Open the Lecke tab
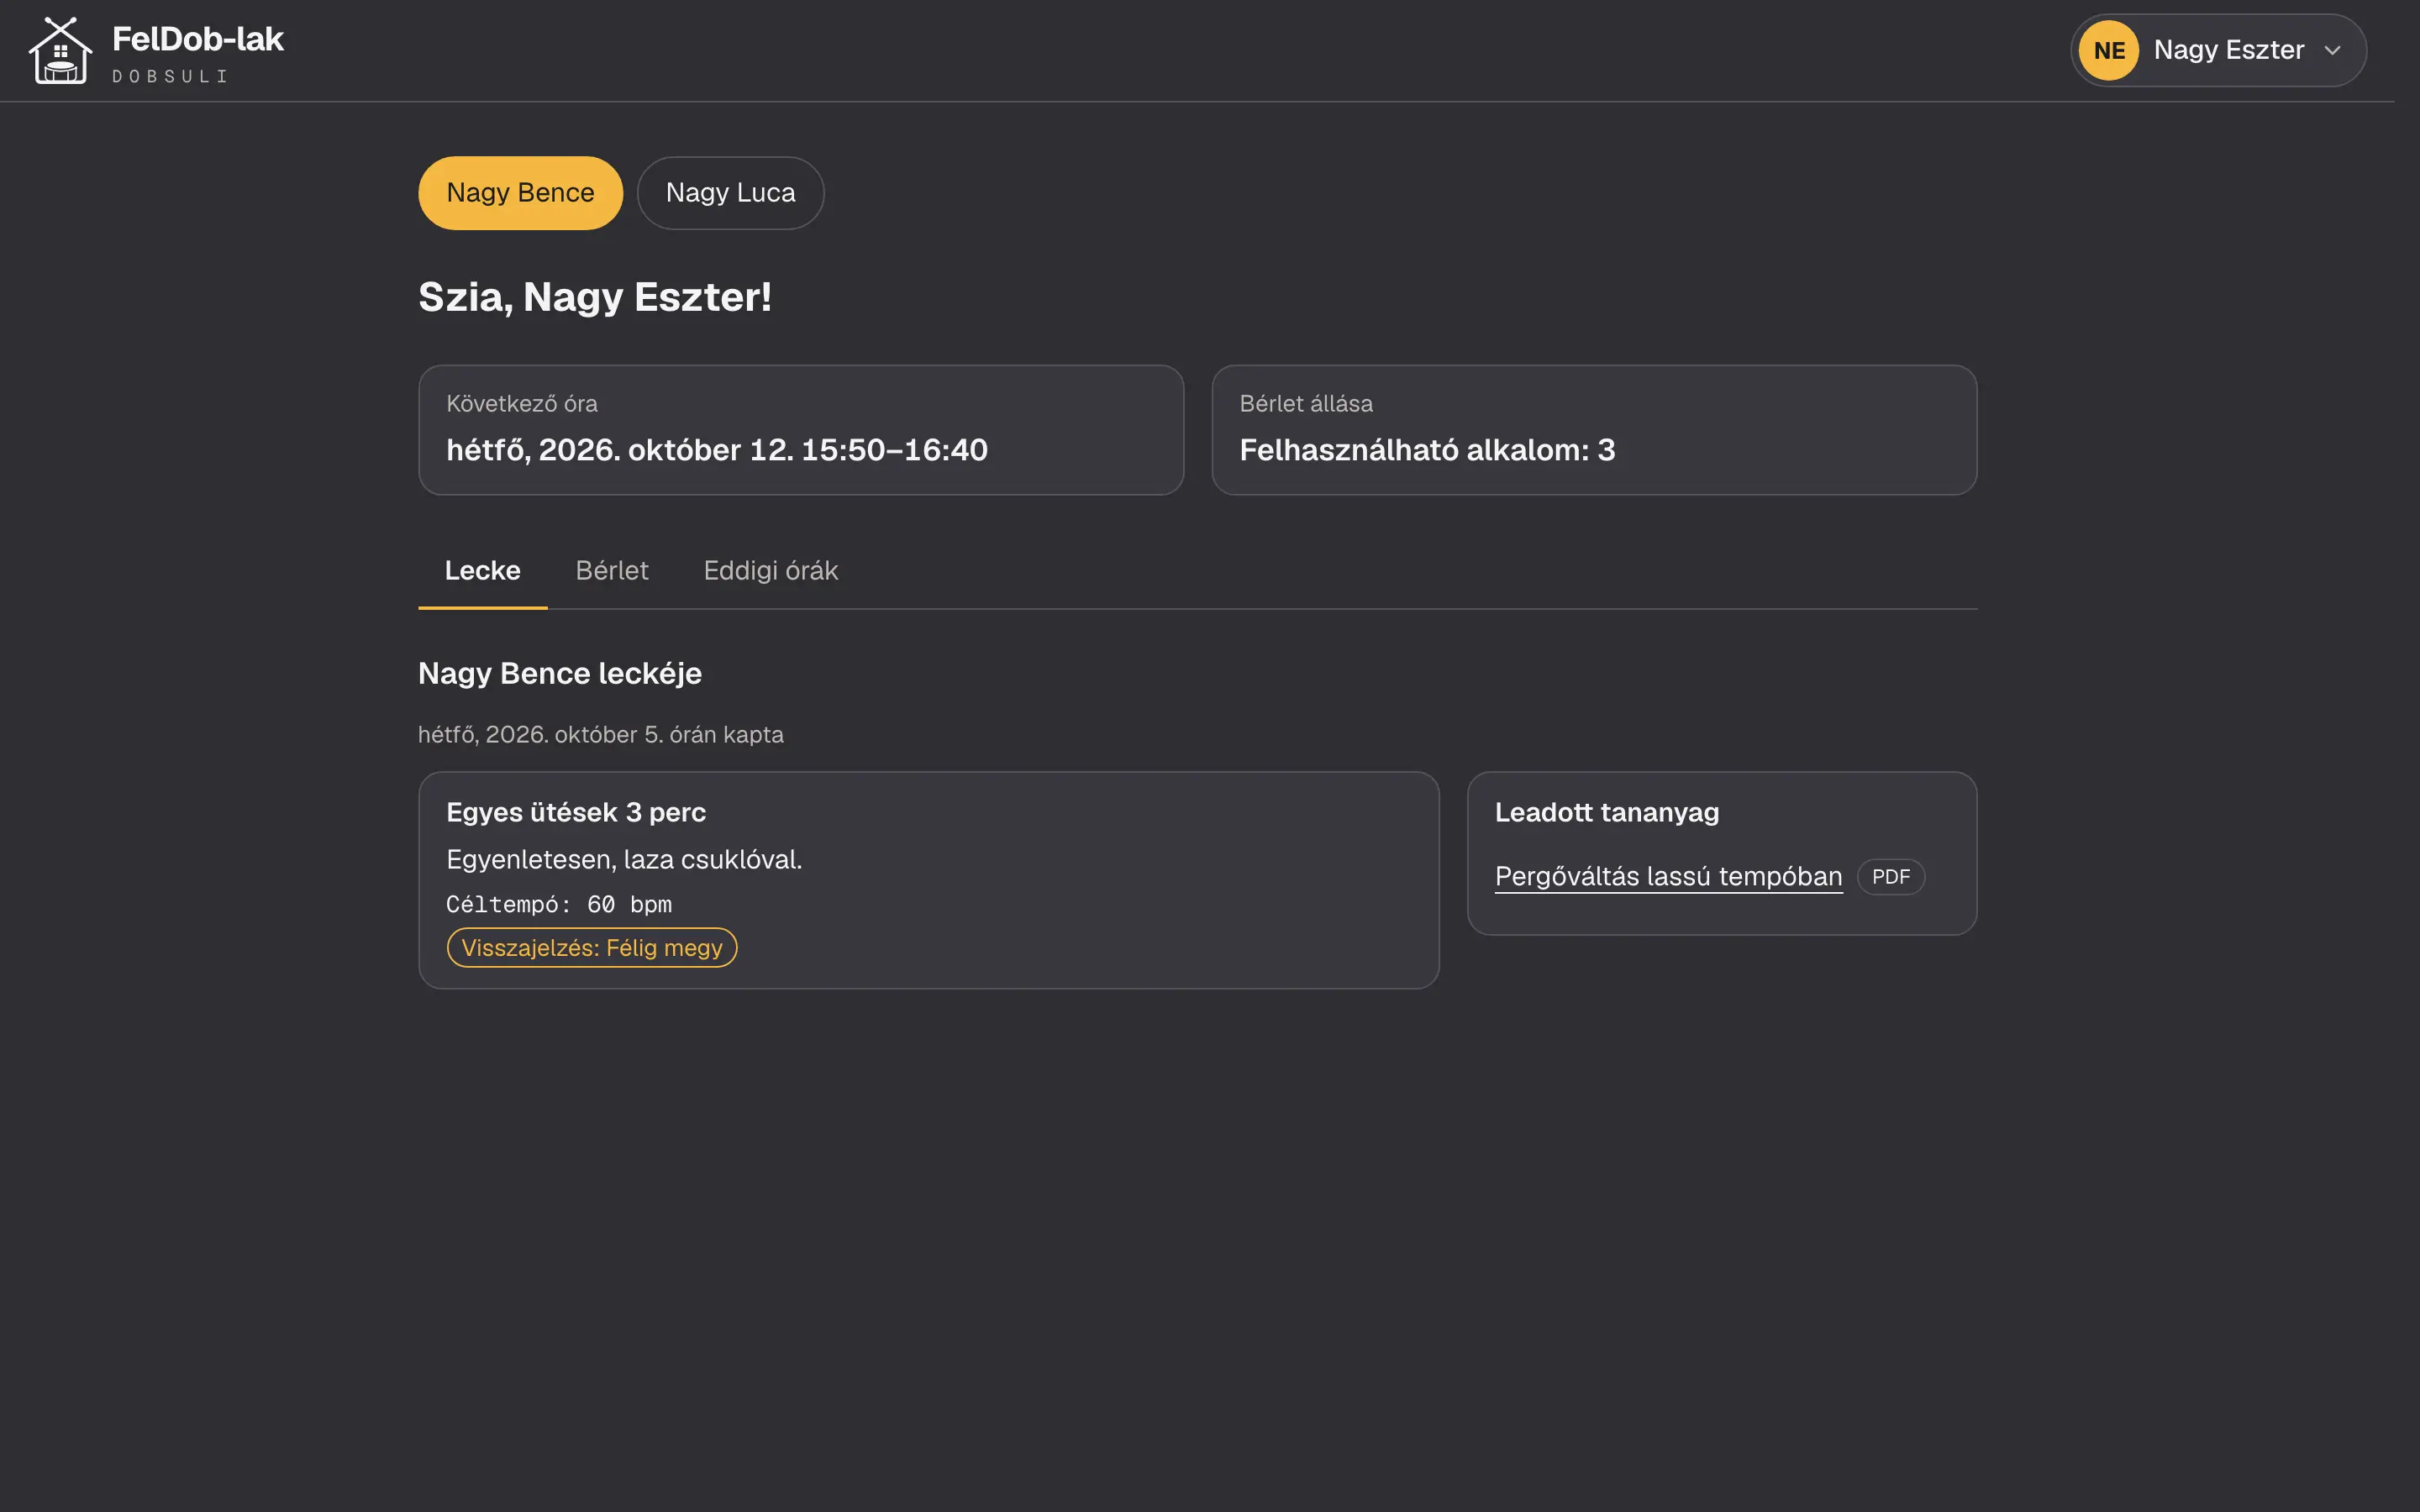This screenshot has width=2420, height=1512. point(482,571)
